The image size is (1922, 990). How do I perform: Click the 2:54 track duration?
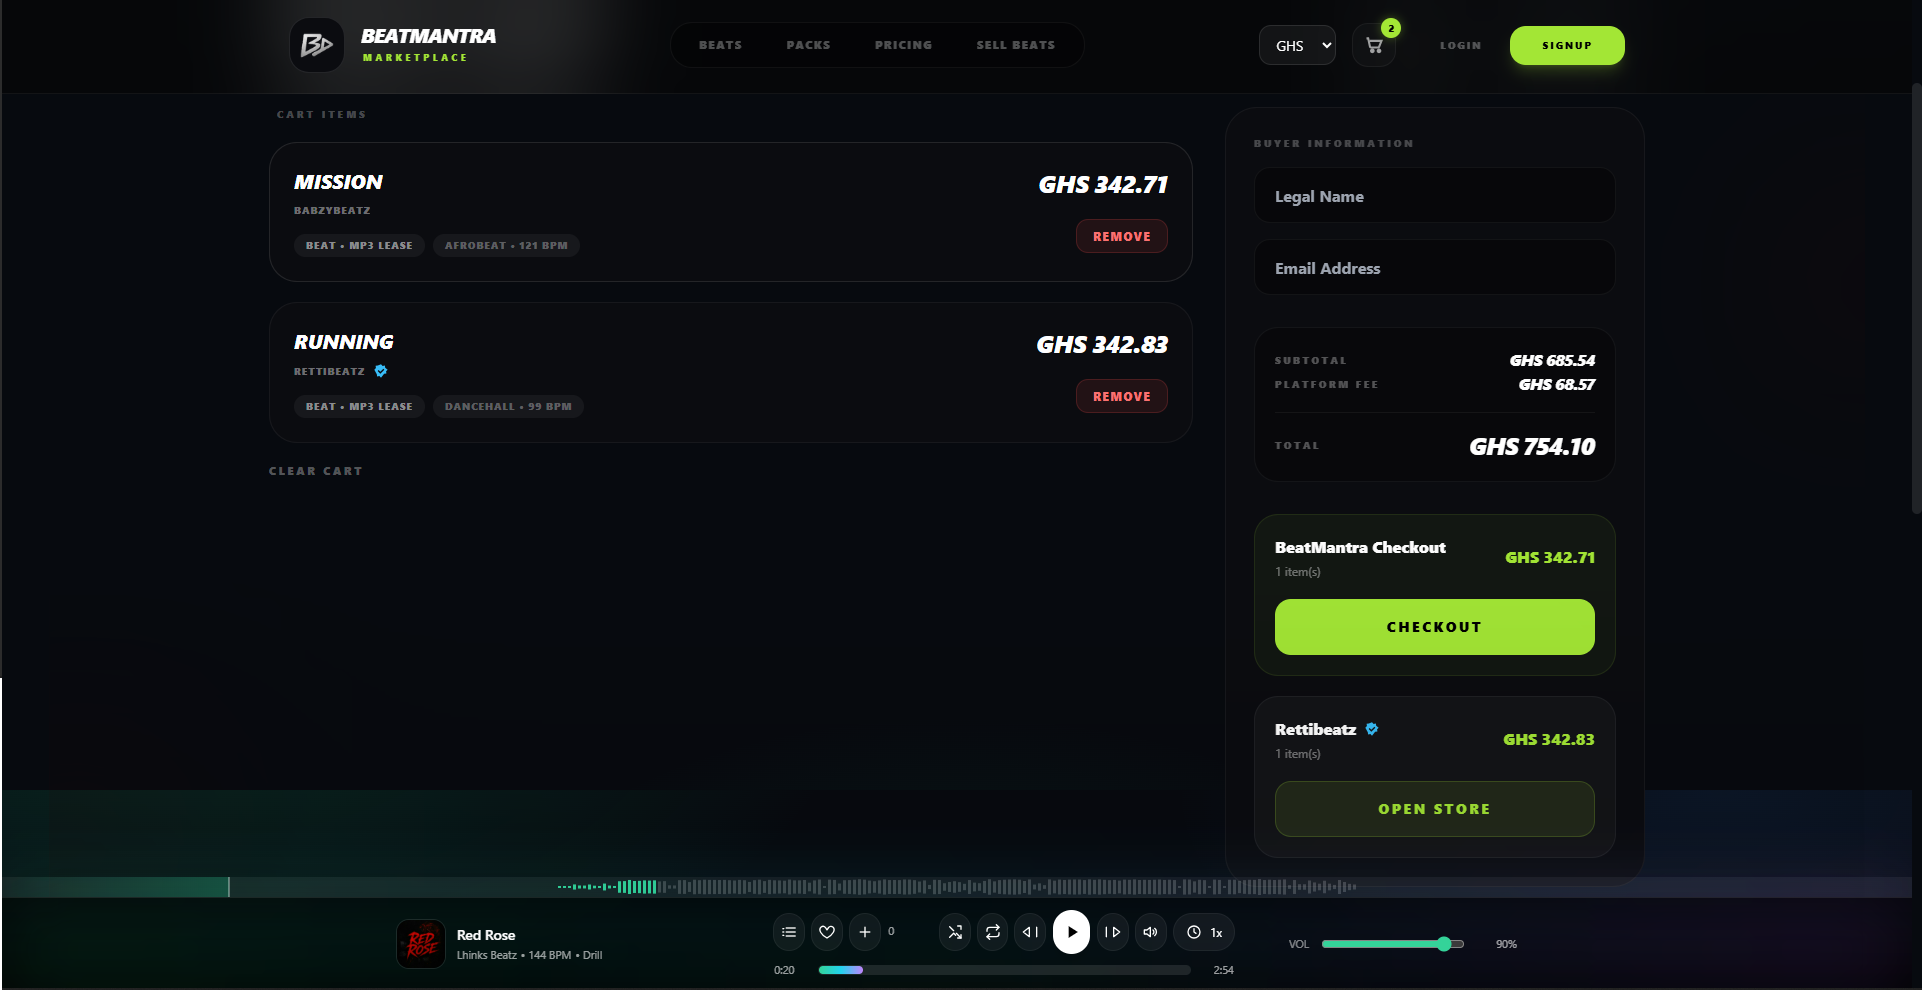point(1223,970)
